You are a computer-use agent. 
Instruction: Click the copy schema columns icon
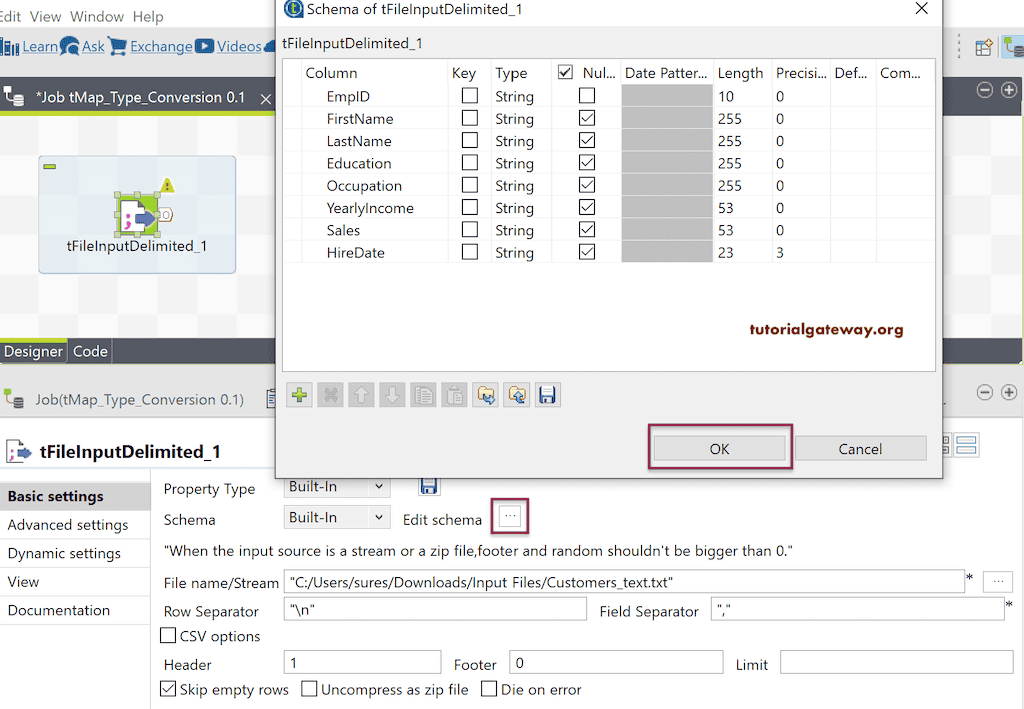(423, 394)
